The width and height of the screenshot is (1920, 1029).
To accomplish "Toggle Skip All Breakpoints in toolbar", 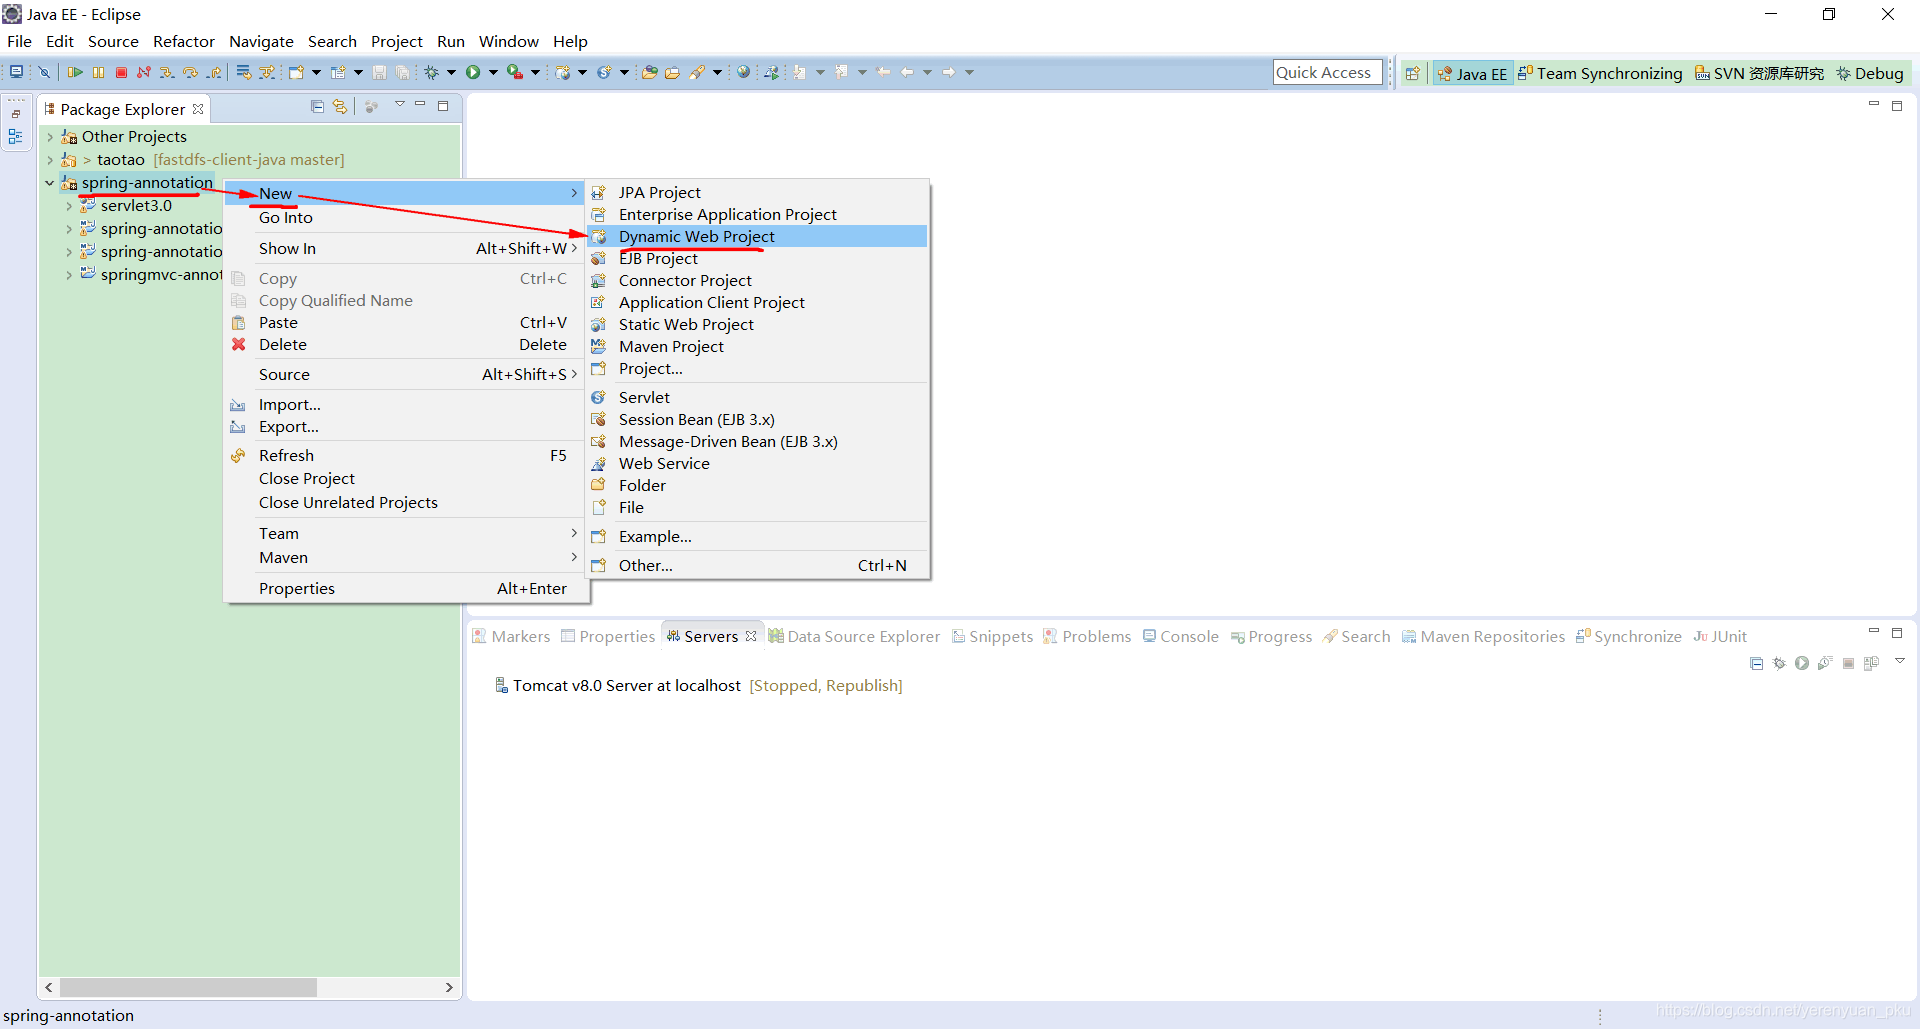I will click(44, 72).
